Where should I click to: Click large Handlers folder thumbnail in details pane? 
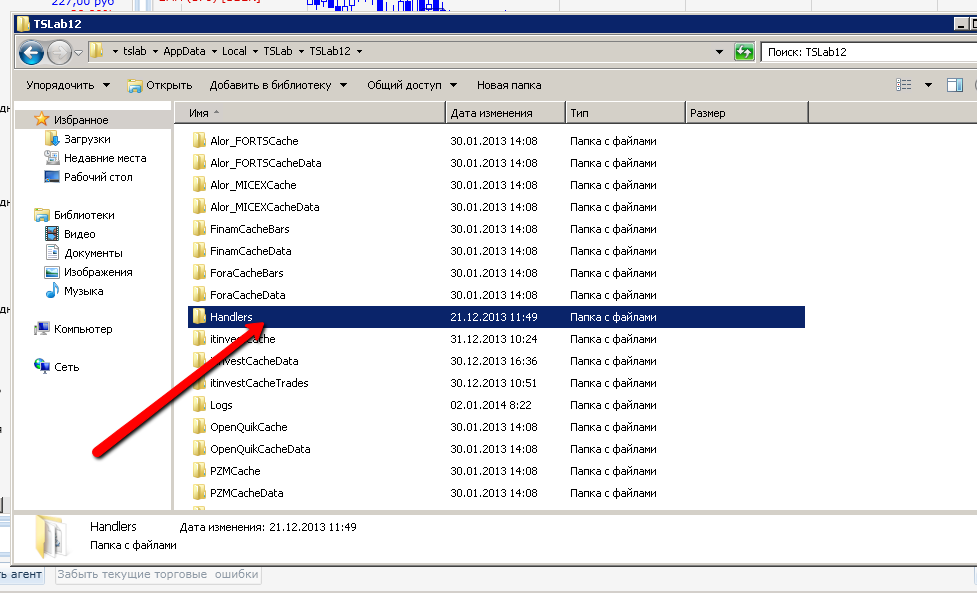pos(52,536)
